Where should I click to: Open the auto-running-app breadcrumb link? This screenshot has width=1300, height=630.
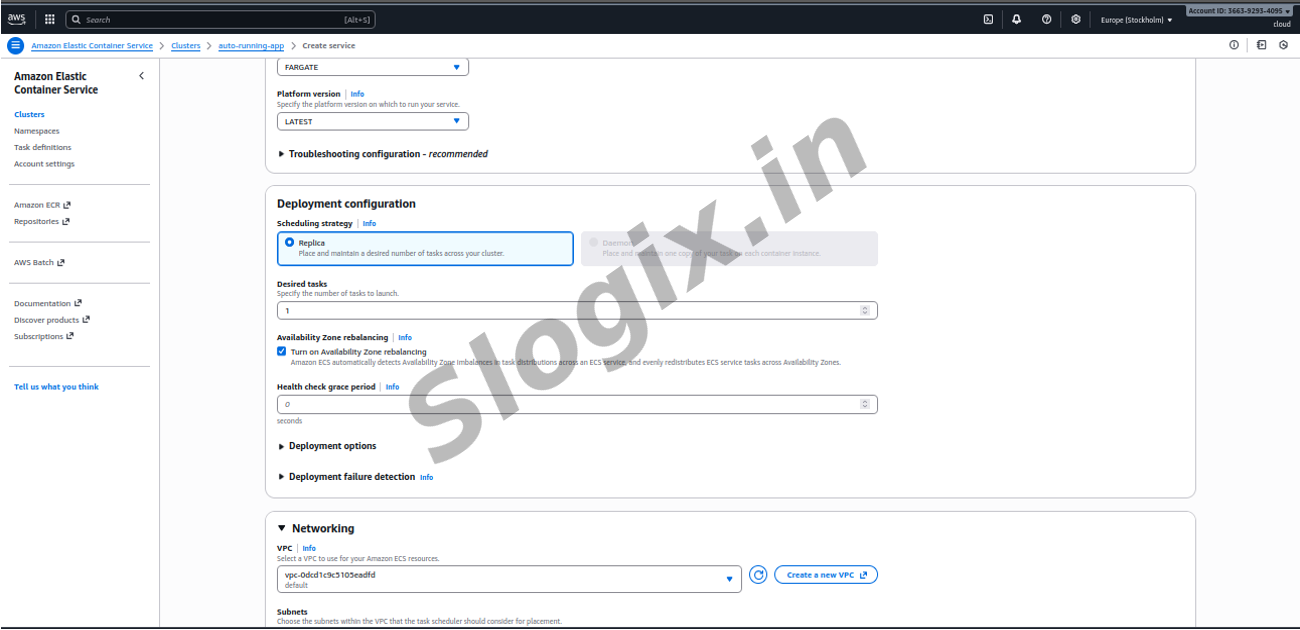click(x=251, y=46)
